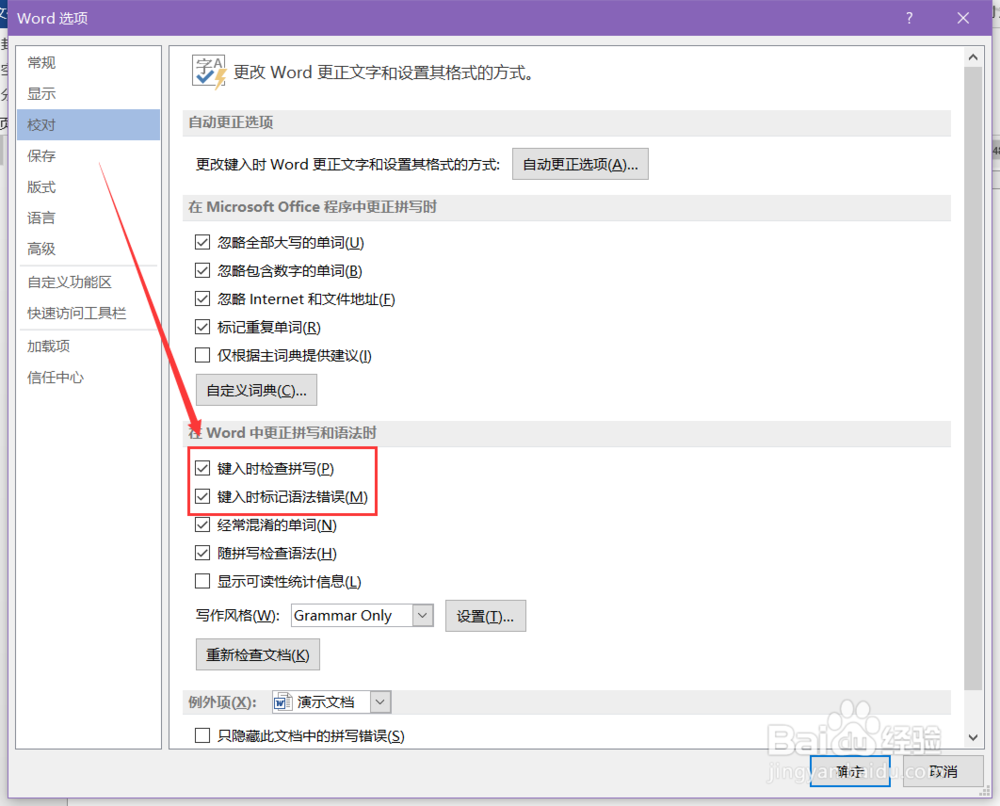
Task: Click the scrollbar up arrow
Action: 973,57
